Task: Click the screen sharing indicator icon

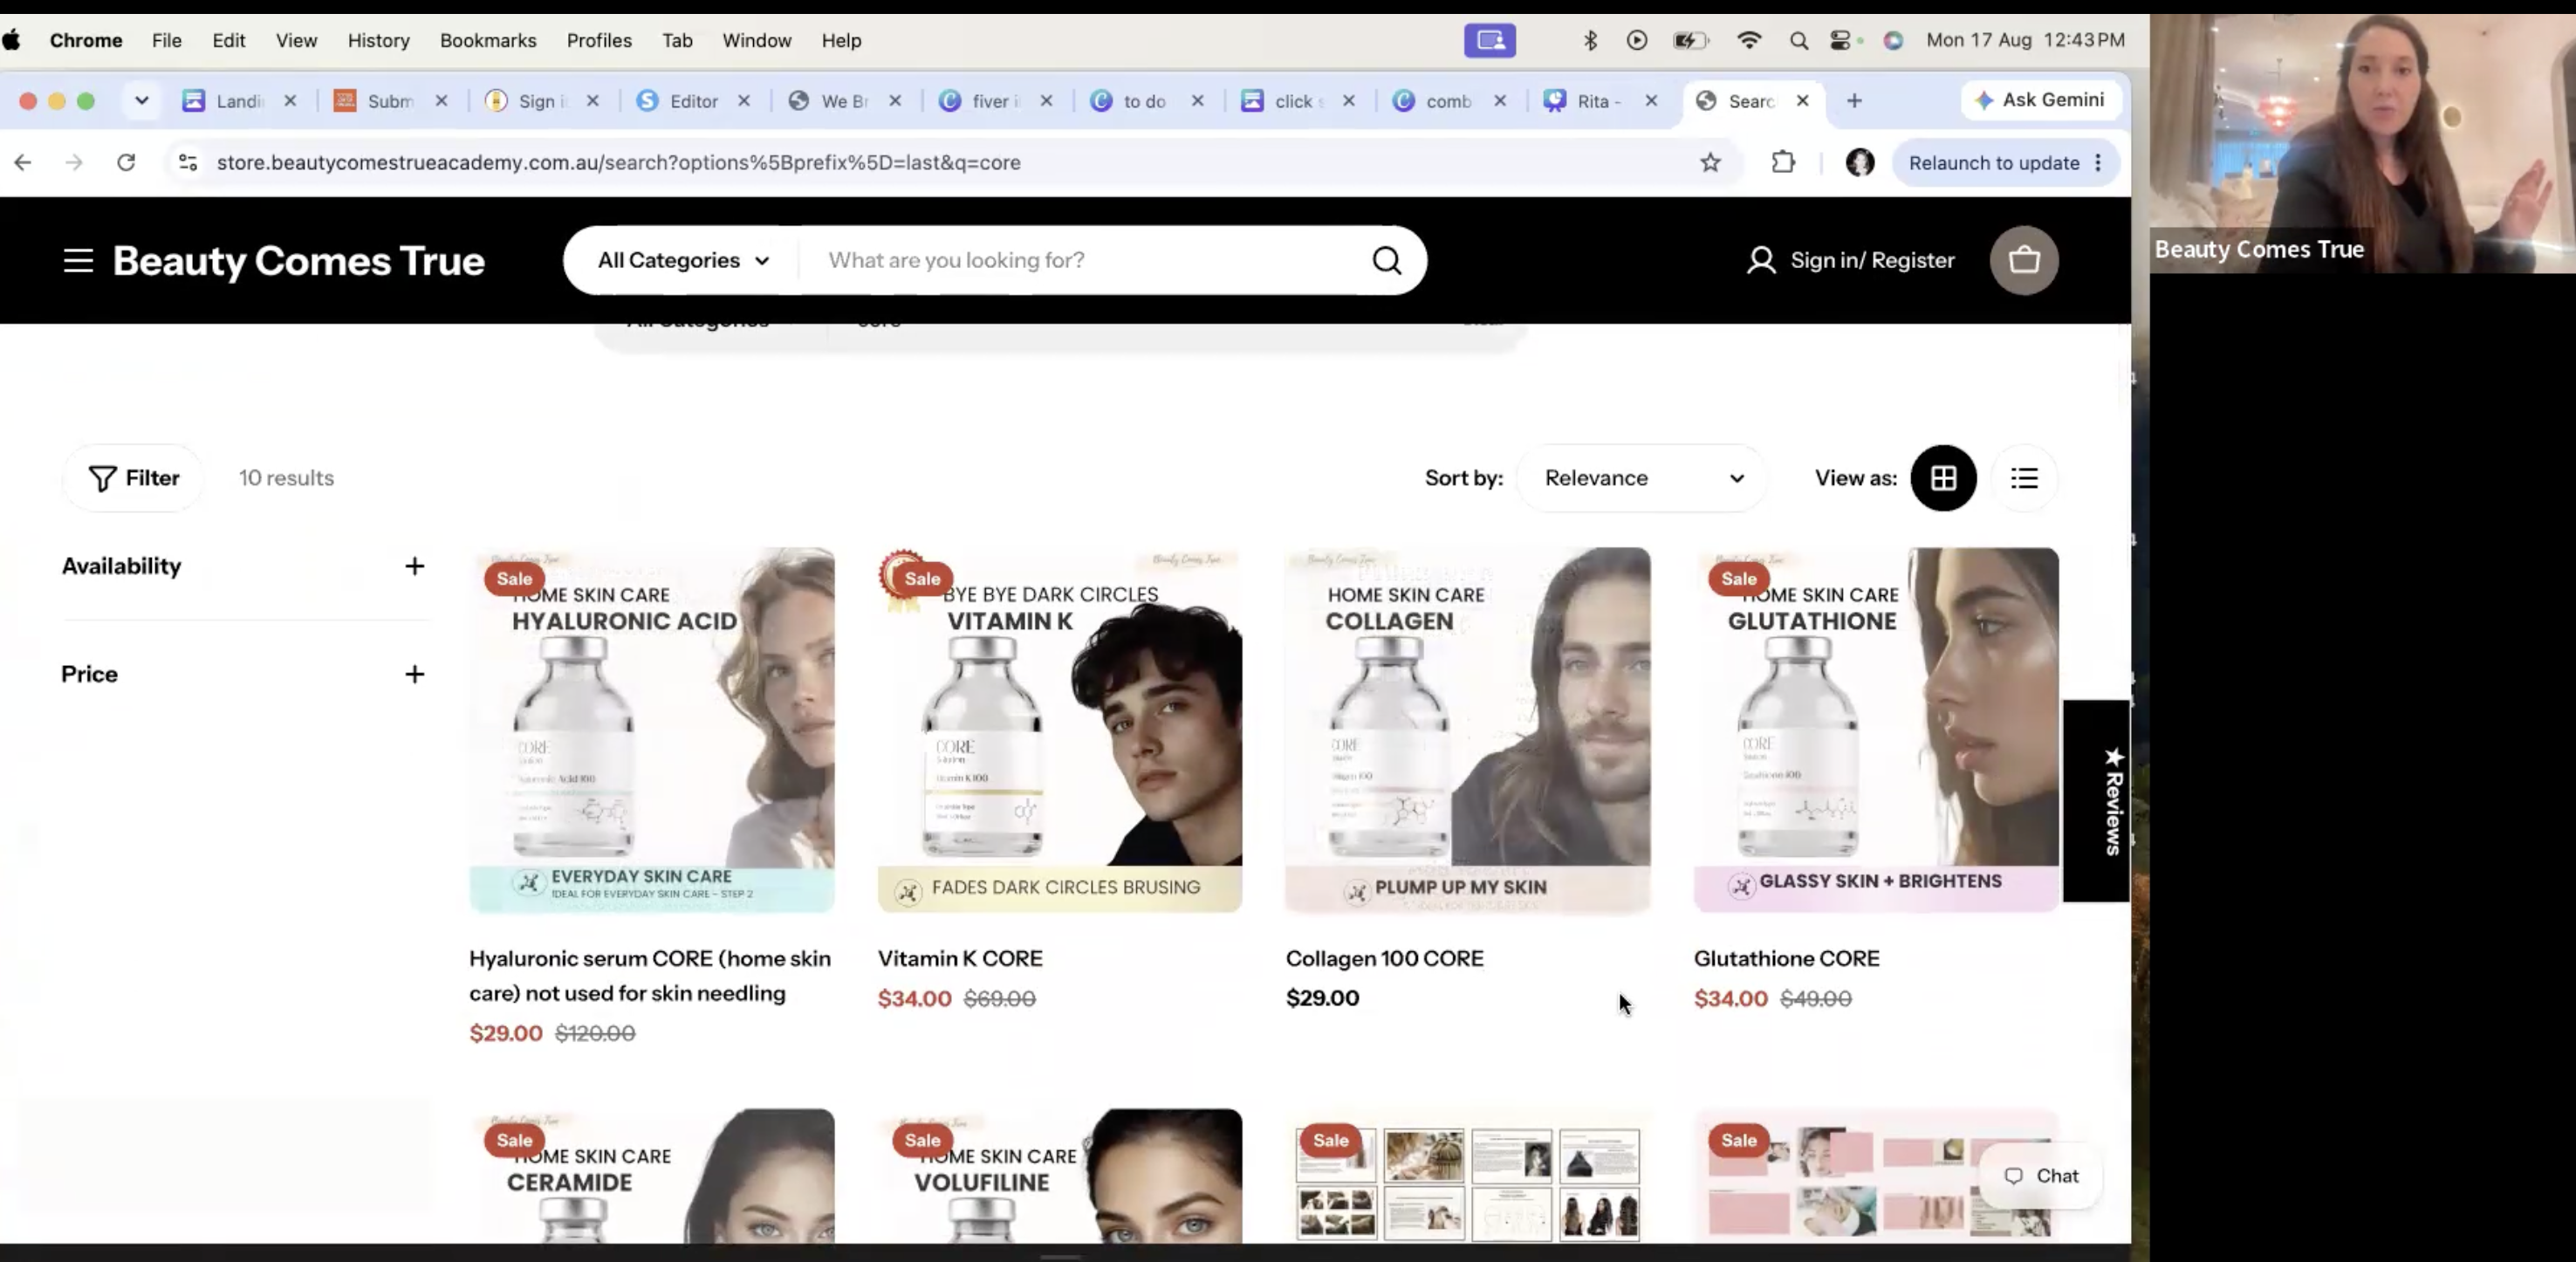Action: pyautogui.click(x=1490, y=40)
